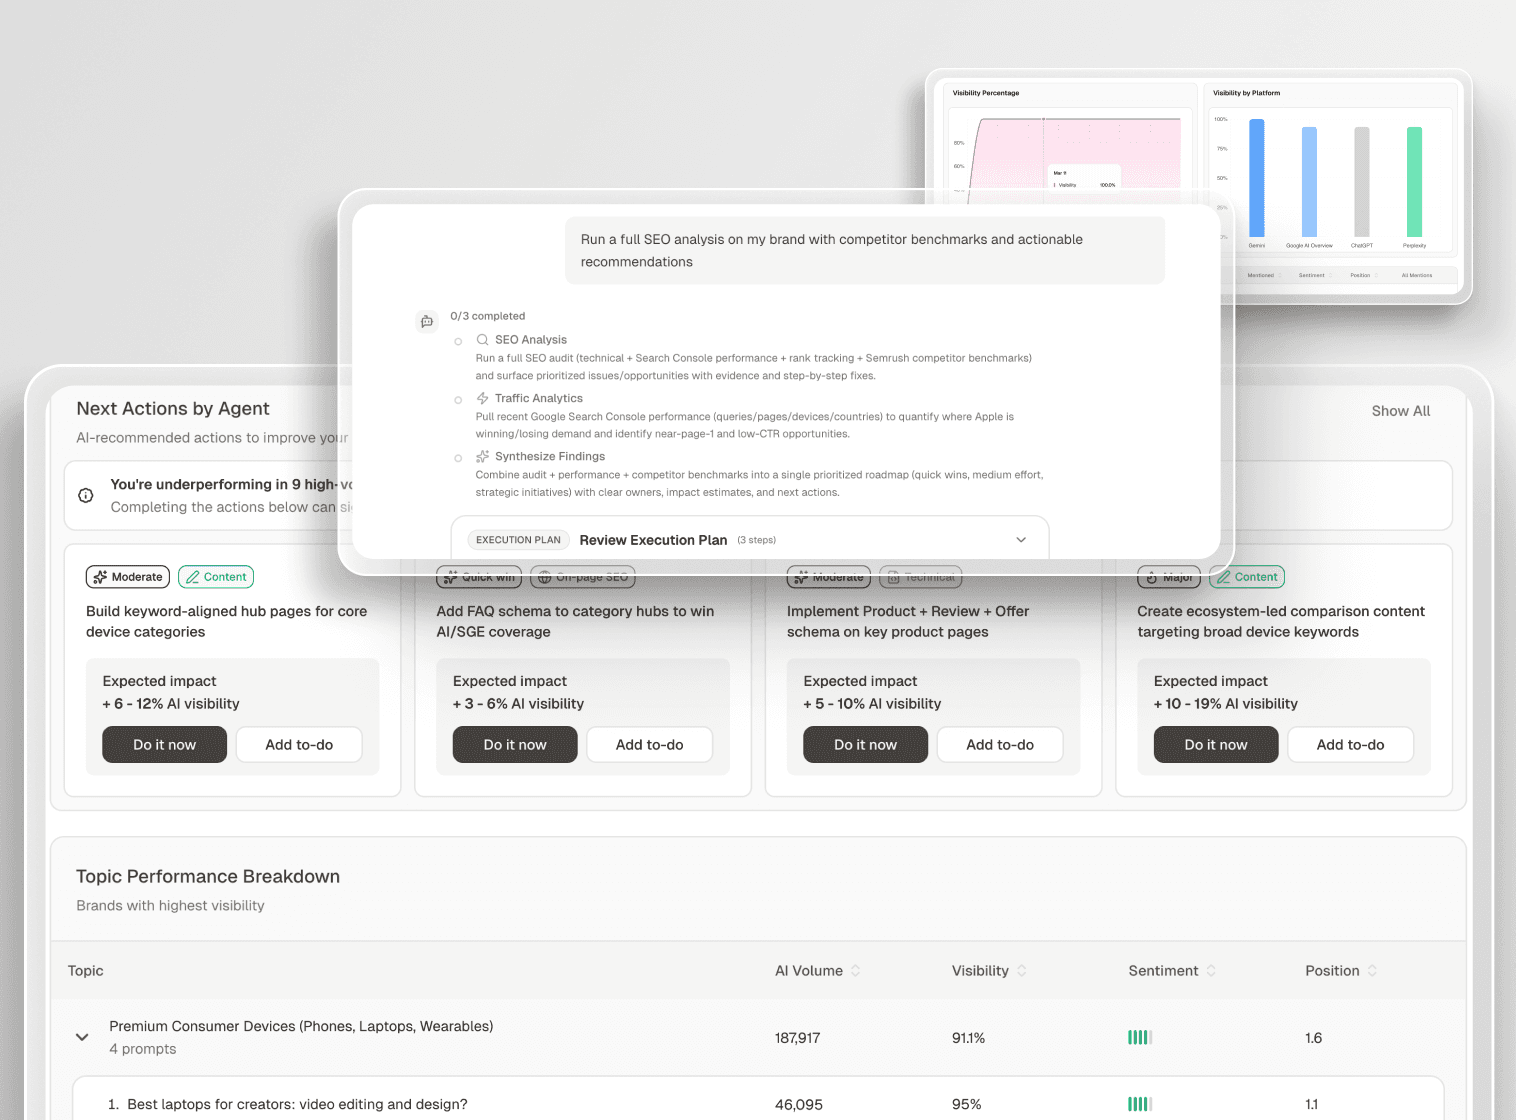1516x1120 pixels.
Task: Click Do it now for hub pages
Action: pyautogui.click(x=164, y=745)
